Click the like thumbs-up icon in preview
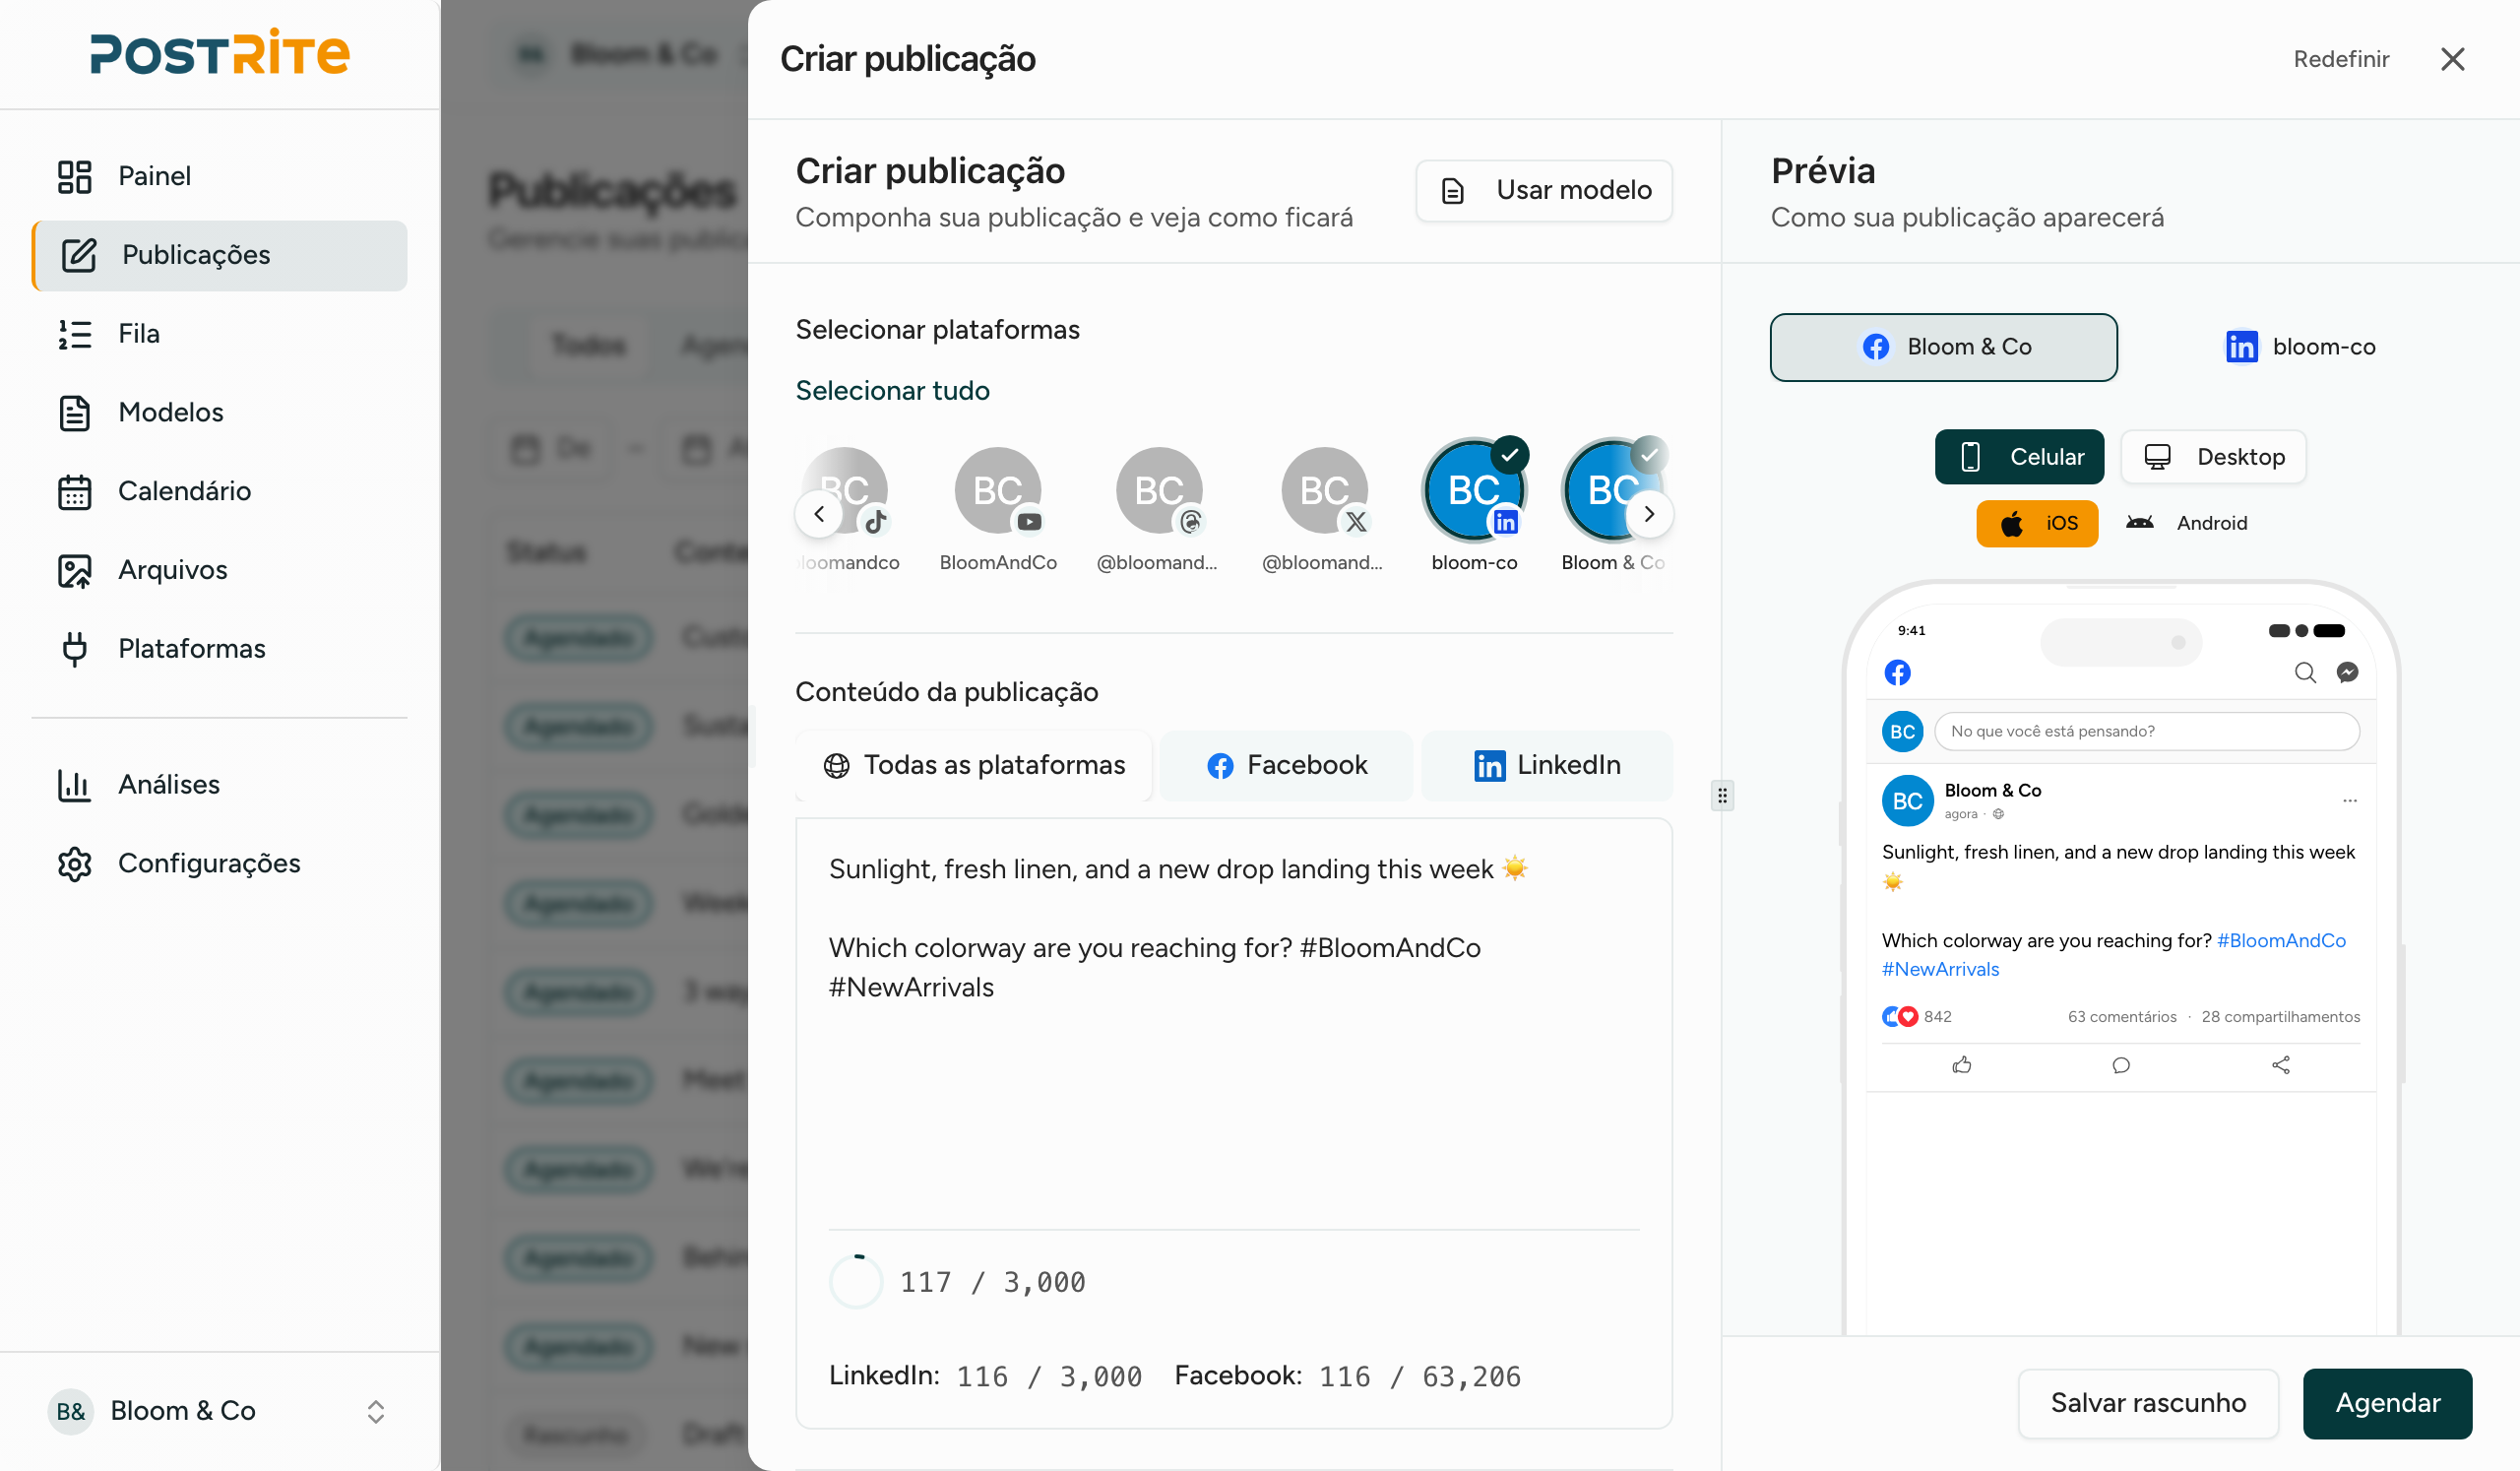This screenshot has height=1471, width=2520. 1961,1065
